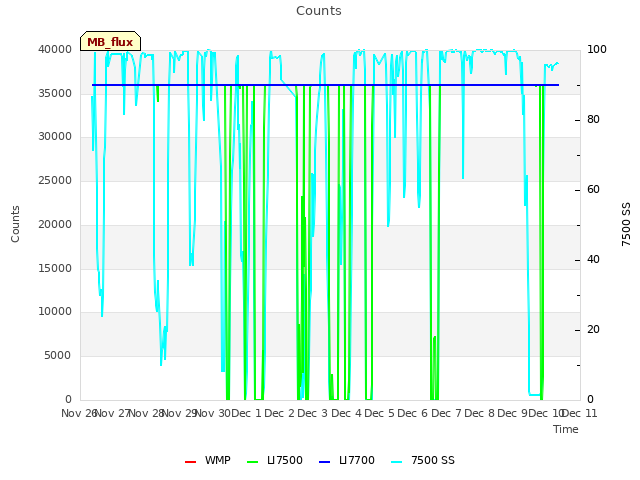The height and width of the screenshot is (480, 640).
Task: Click the Dec 7 x-axis label
Action: [446, 413]
